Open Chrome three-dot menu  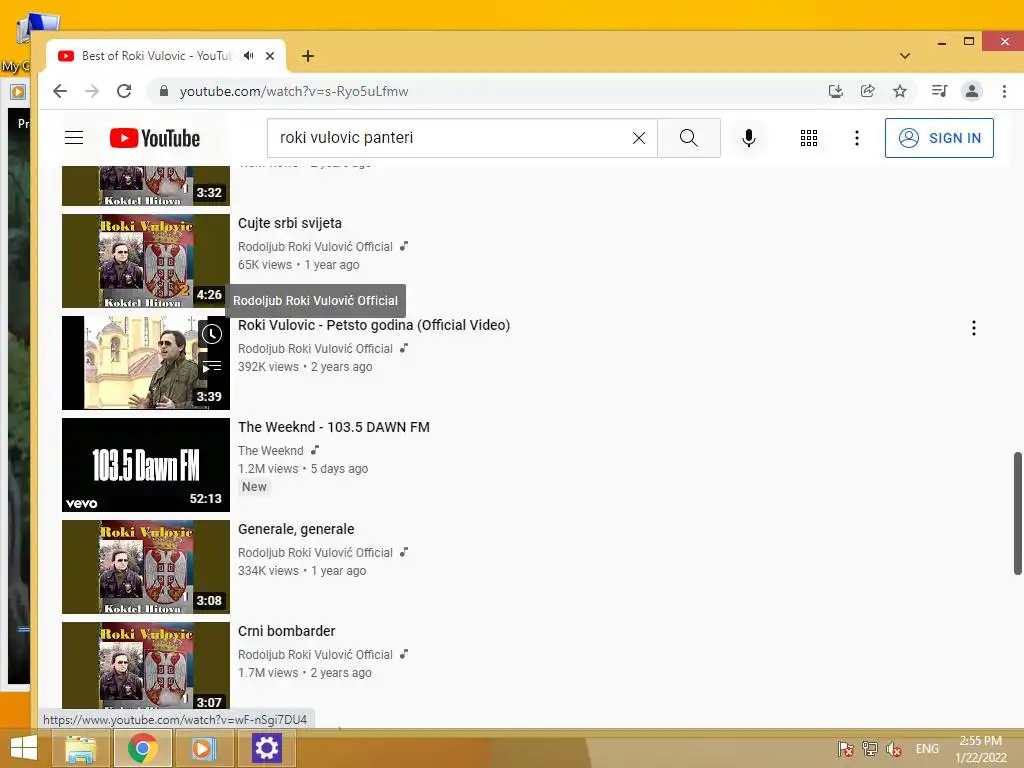1004,91
